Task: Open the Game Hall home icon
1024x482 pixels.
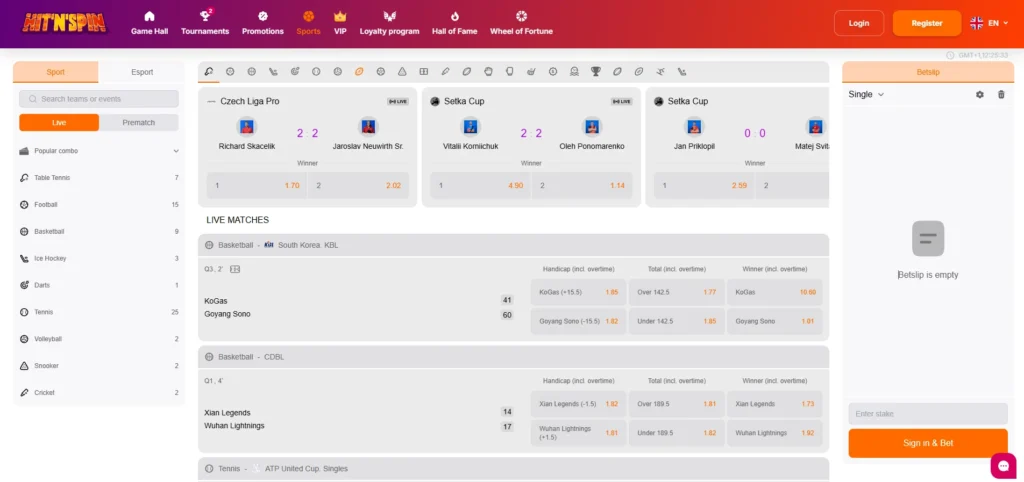Action: pos(150,16)
